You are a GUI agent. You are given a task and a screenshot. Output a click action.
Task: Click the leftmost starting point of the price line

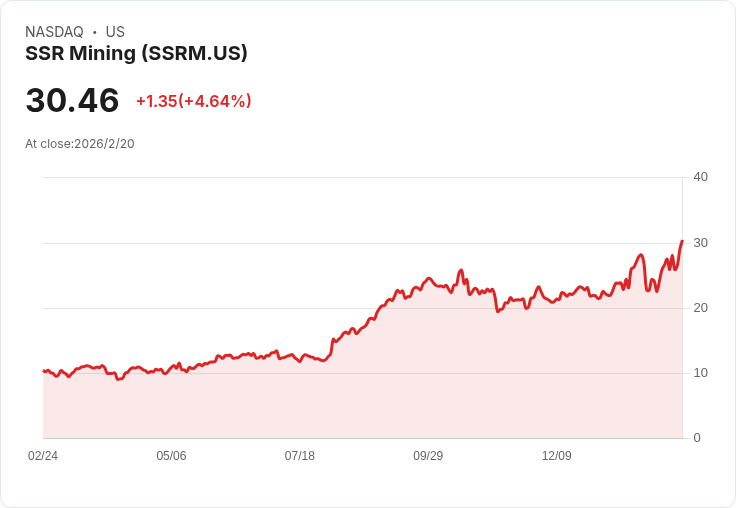point(44,371)
